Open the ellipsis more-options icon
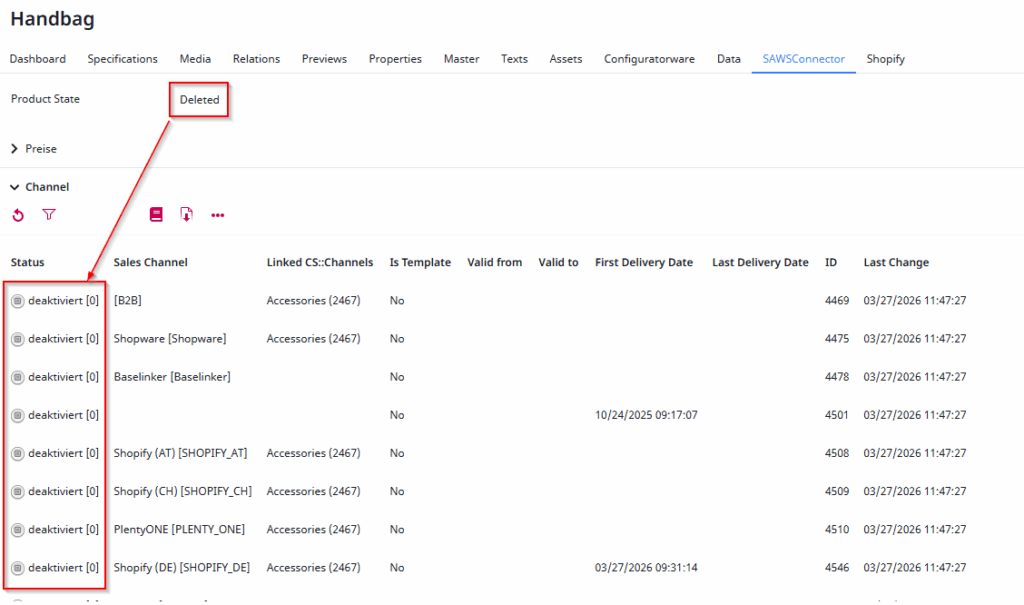 click(218, 214)
